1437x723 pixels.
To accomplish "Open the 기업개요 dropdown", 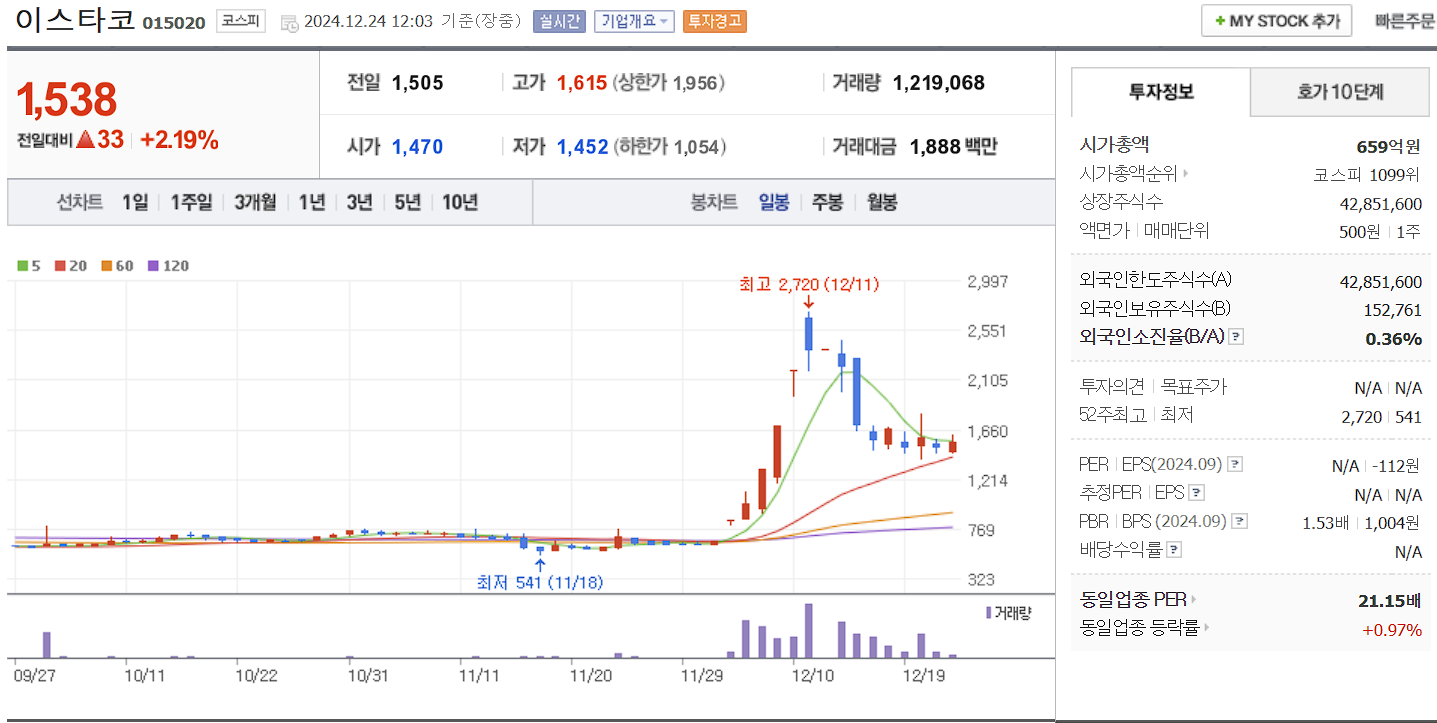I will [x=633, y=21].
